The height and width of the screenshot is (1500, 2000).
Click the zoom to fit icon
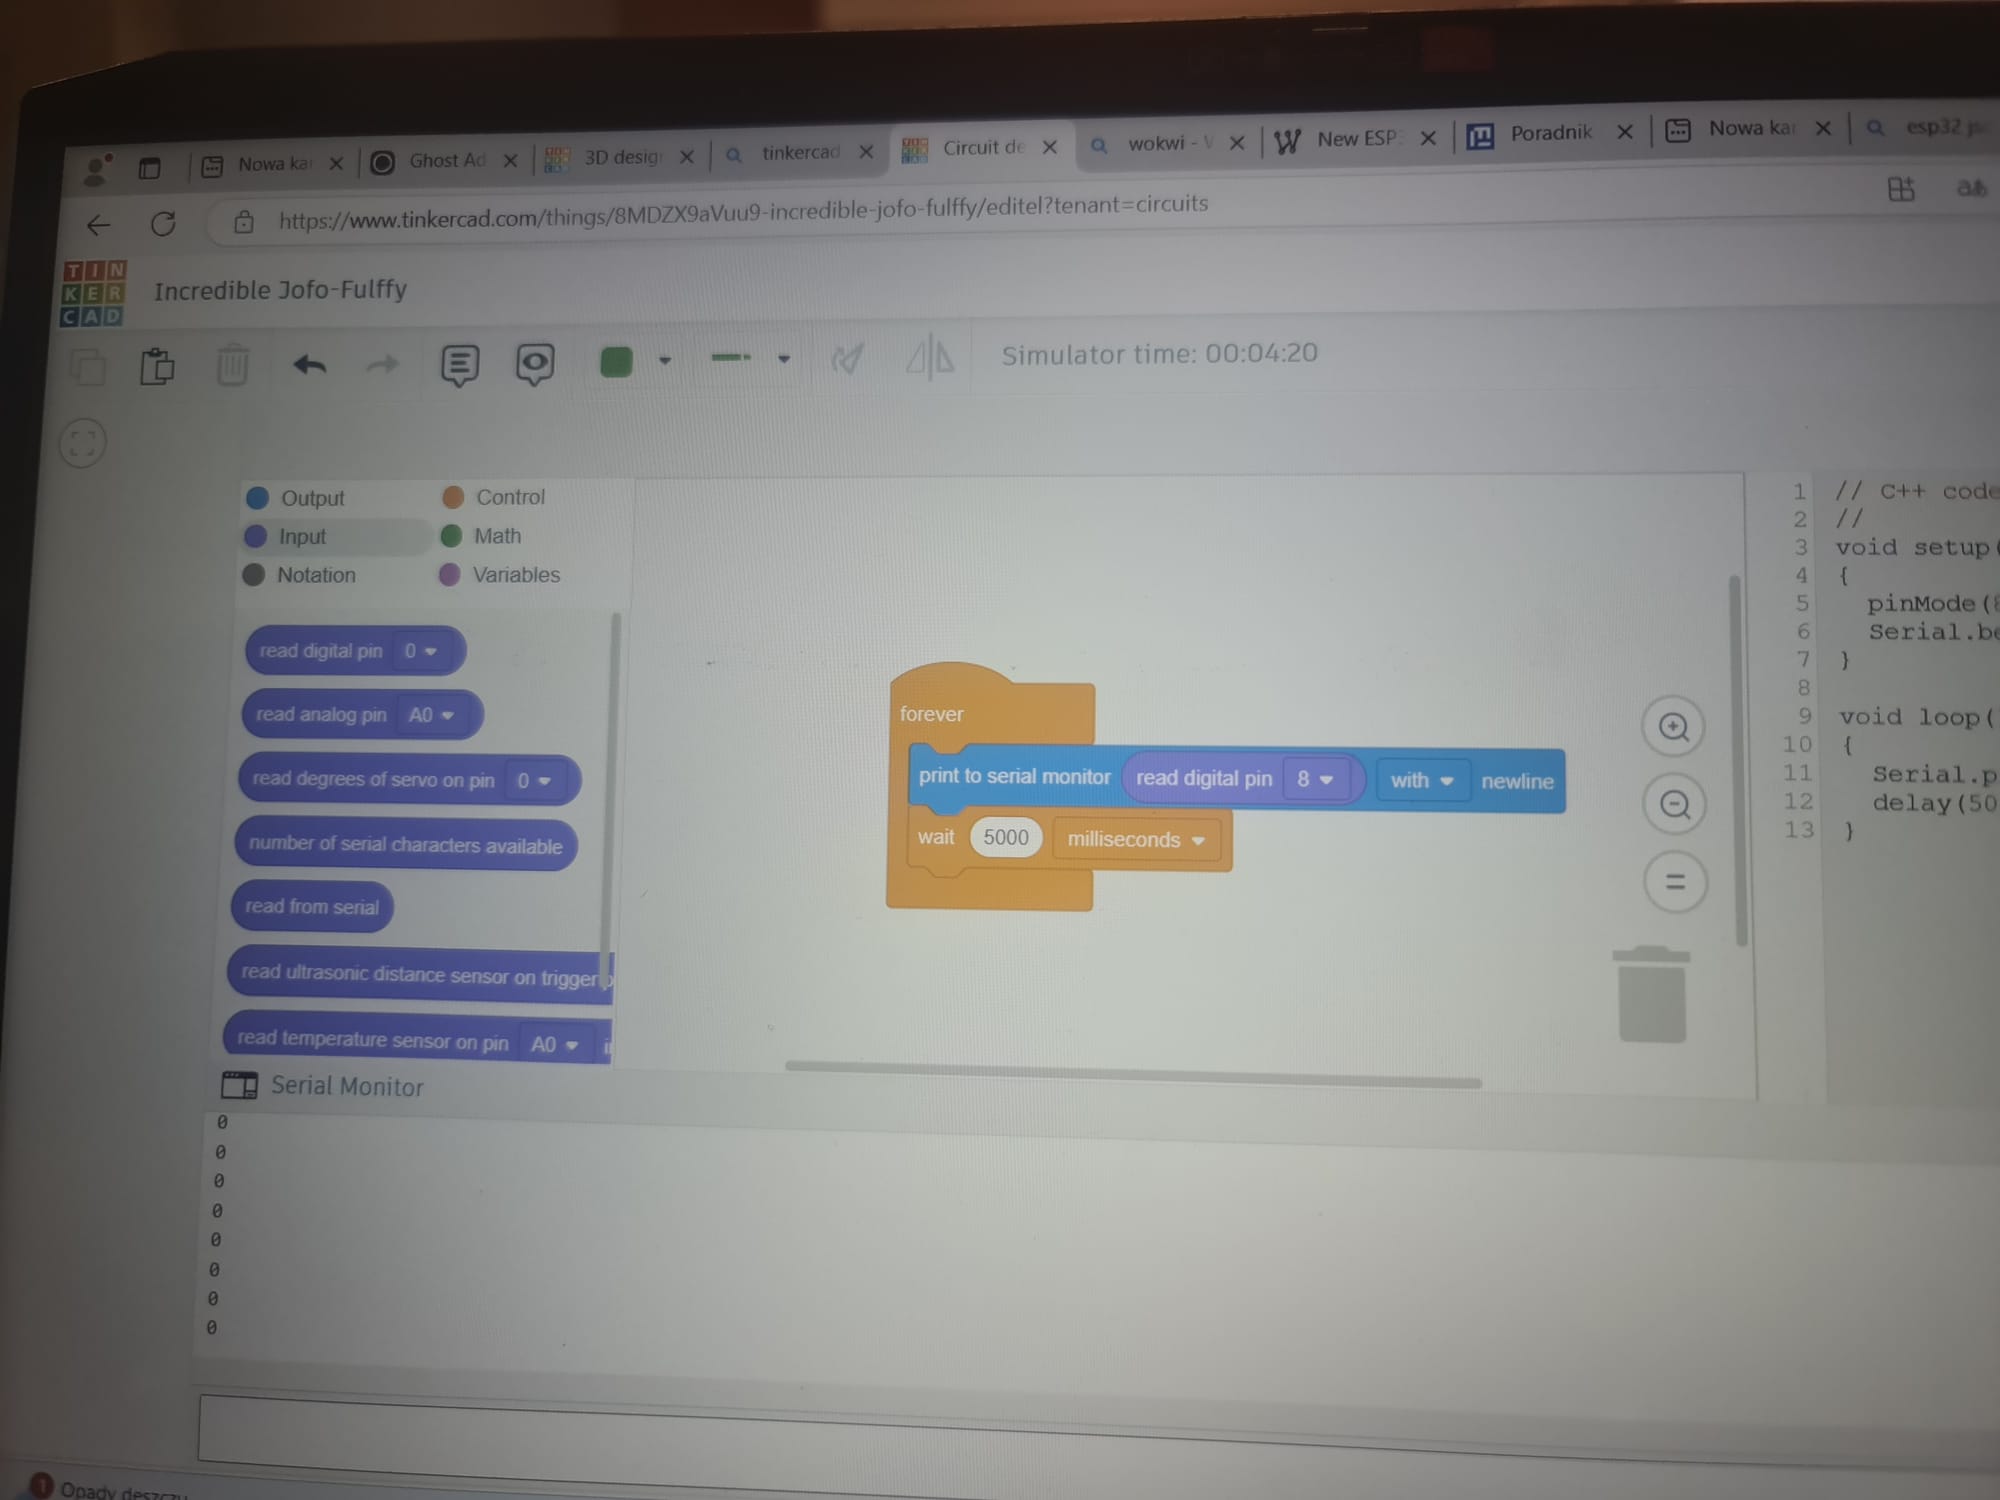(83, 443)
